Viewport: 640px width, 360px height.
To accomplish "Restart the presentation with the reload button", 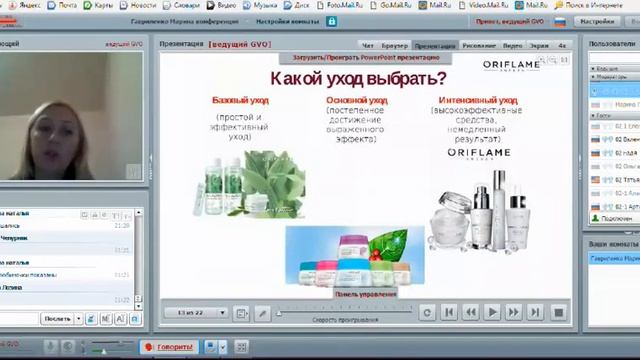I will pos(427,313).
